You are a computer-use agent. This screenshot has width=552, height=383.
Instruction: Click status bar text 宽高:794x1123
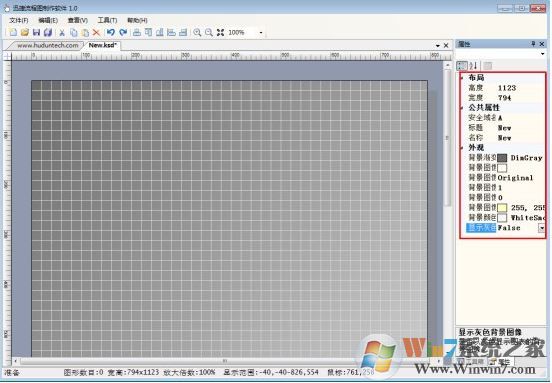click(x=133, y=372)
